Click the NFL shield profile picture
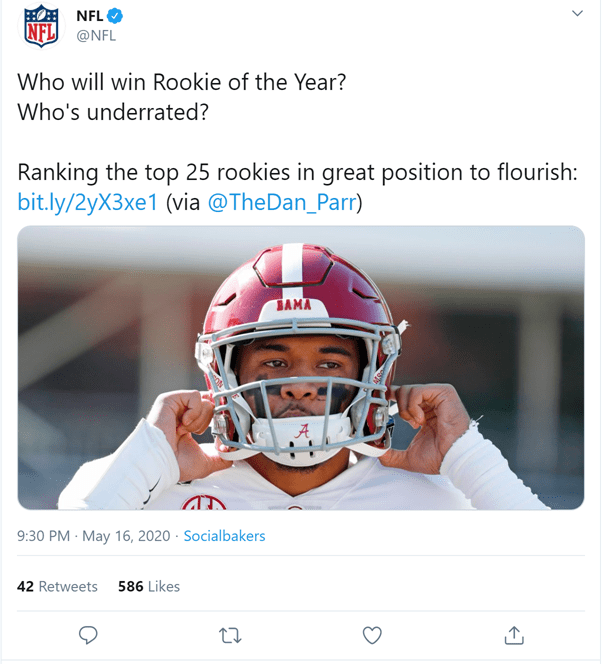607x664 pixels. [41, 26]
